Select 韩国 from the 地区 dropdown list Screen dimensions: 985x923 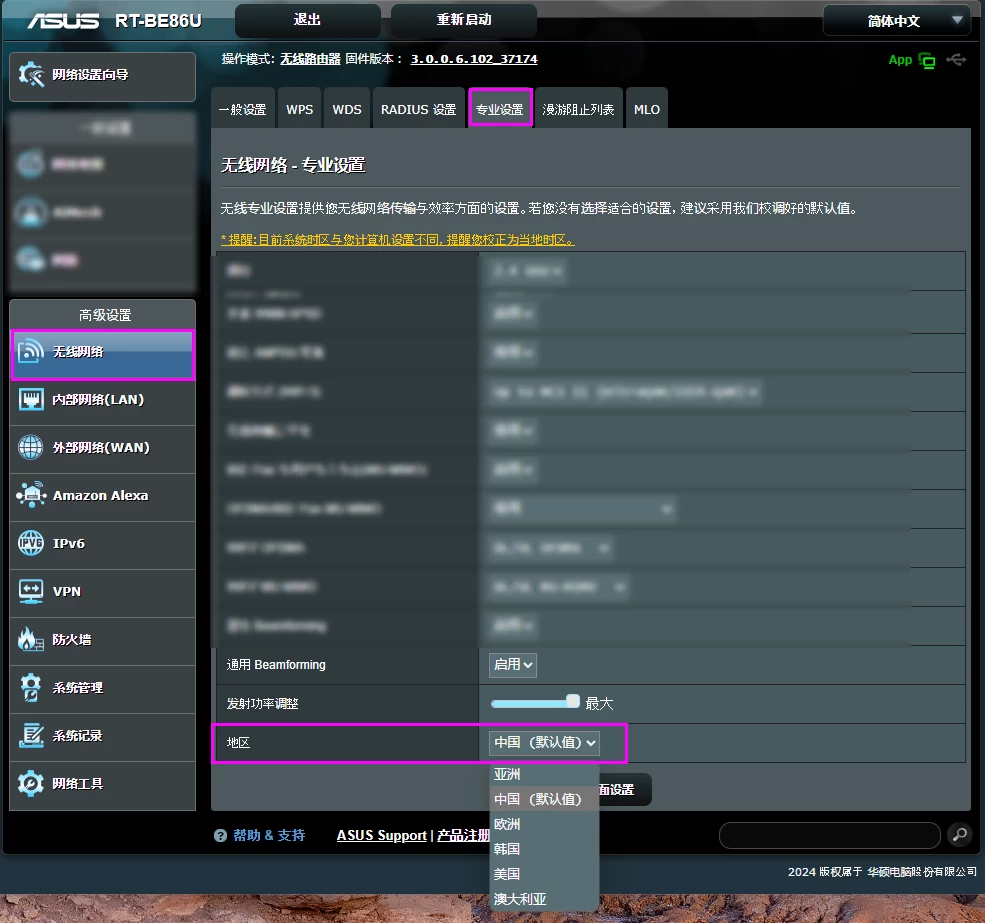[x=506, y=849]
